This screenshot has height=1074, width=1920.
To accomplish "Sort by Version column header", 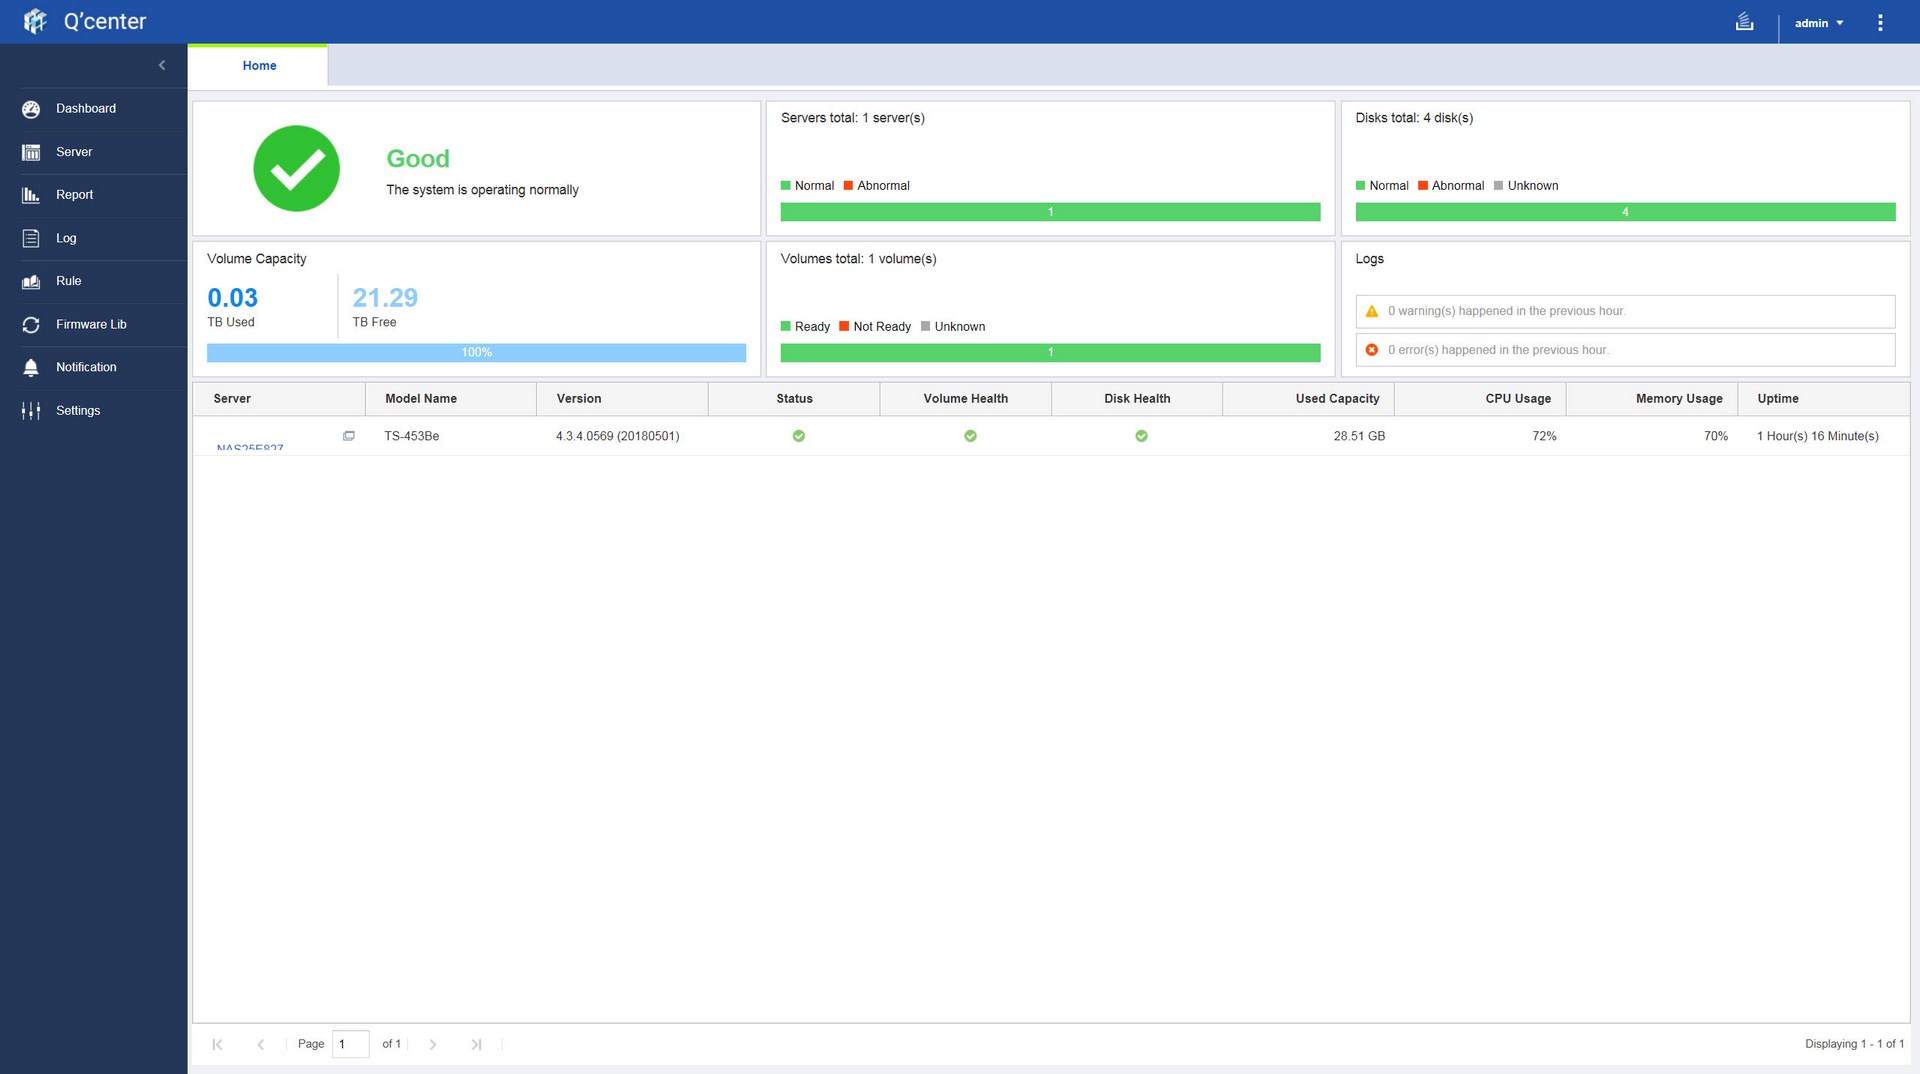I will tap(622, 399).
